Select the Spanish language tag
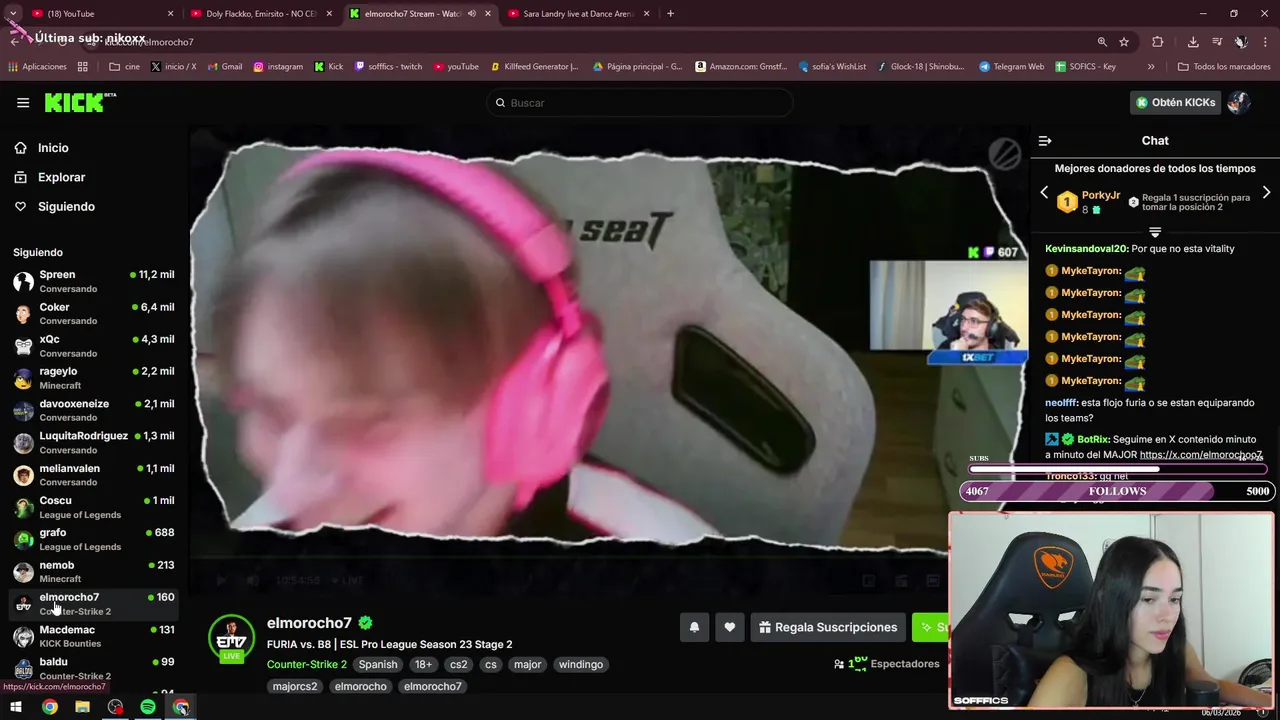Screen dimensions: 1280x720 378,664
